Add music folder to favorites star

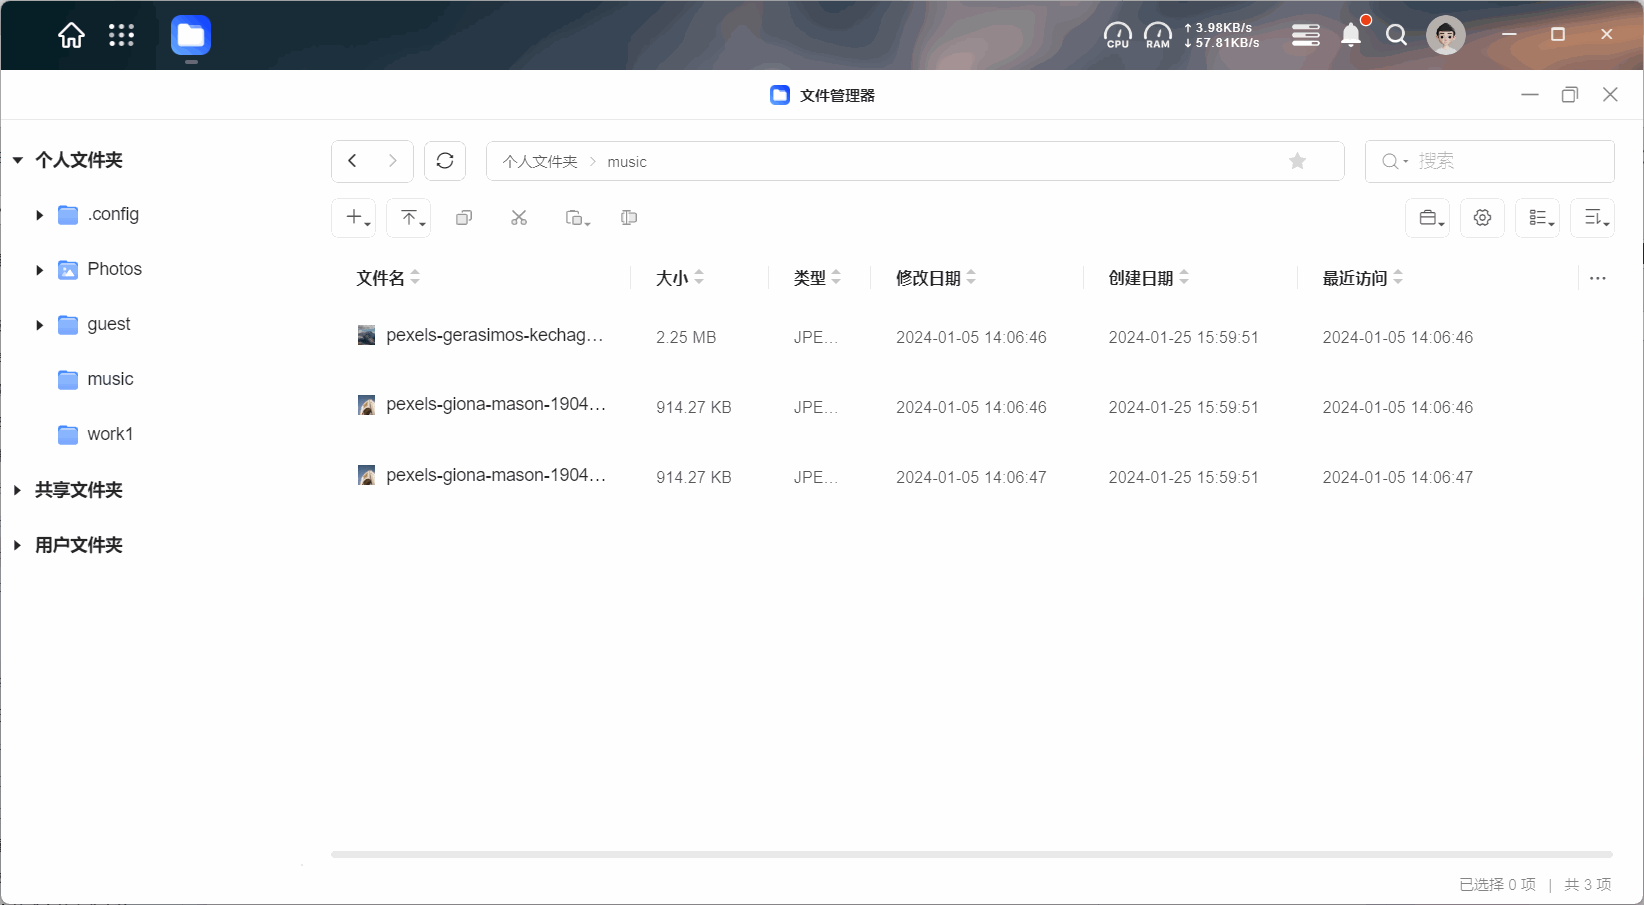coord(1297,161)
